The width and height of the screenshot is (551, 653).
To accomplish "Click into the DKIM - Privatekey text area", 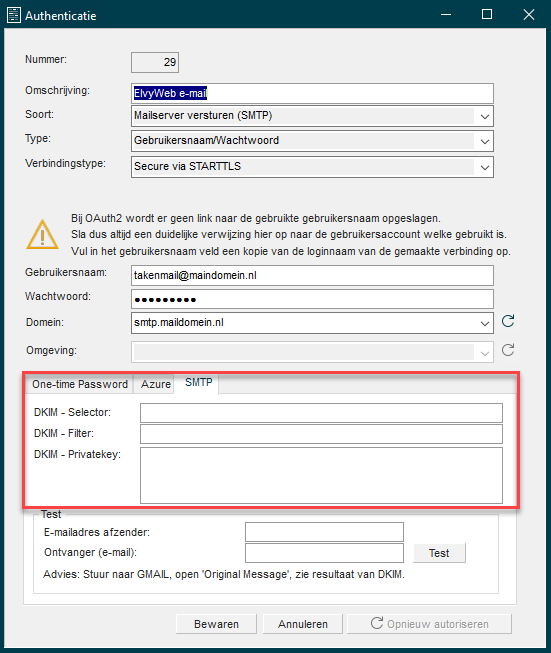I will pos(321,475).
